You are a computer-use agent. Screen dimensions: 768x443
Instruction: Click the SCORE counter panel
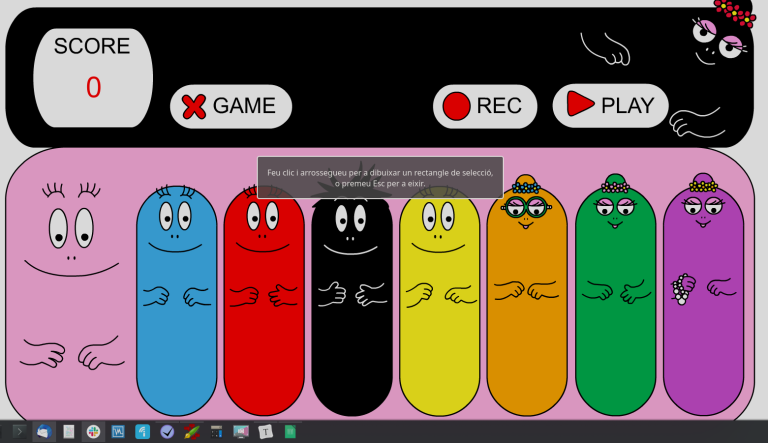[93, 77]
